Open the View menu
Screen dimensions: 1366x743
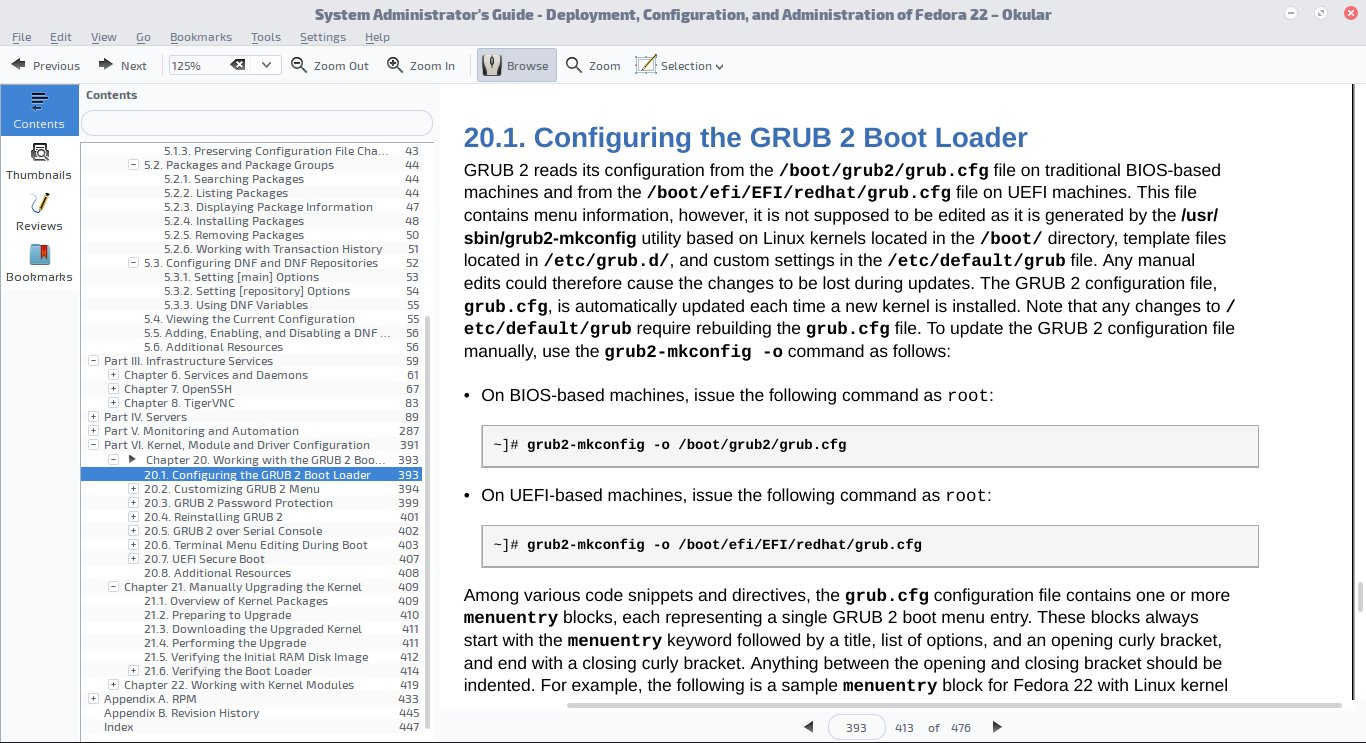pos(104,37)
